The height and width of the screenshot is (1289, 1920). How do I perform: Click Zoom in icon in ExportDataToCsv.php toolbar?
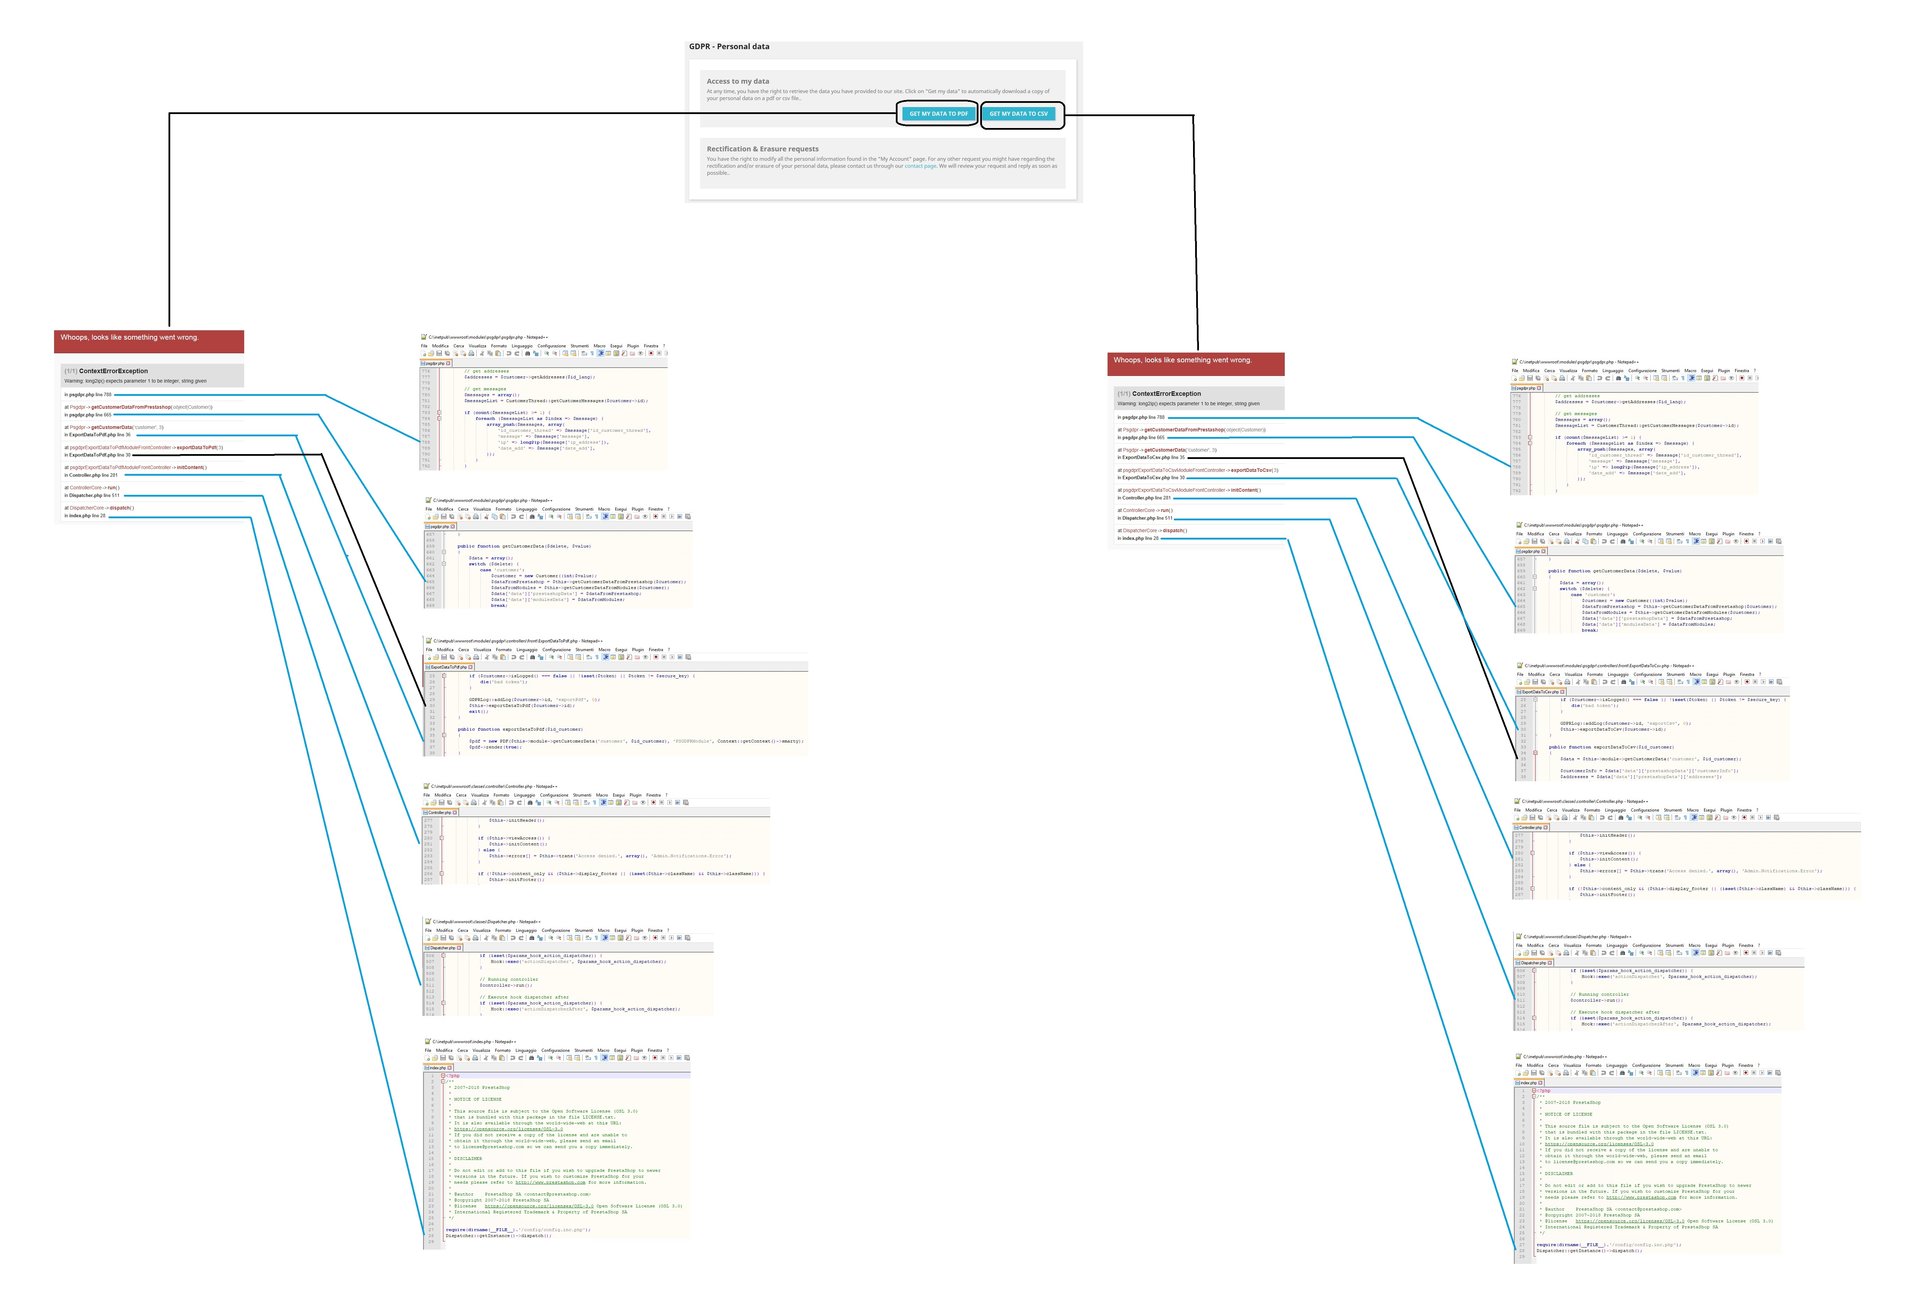[1642, 682]
